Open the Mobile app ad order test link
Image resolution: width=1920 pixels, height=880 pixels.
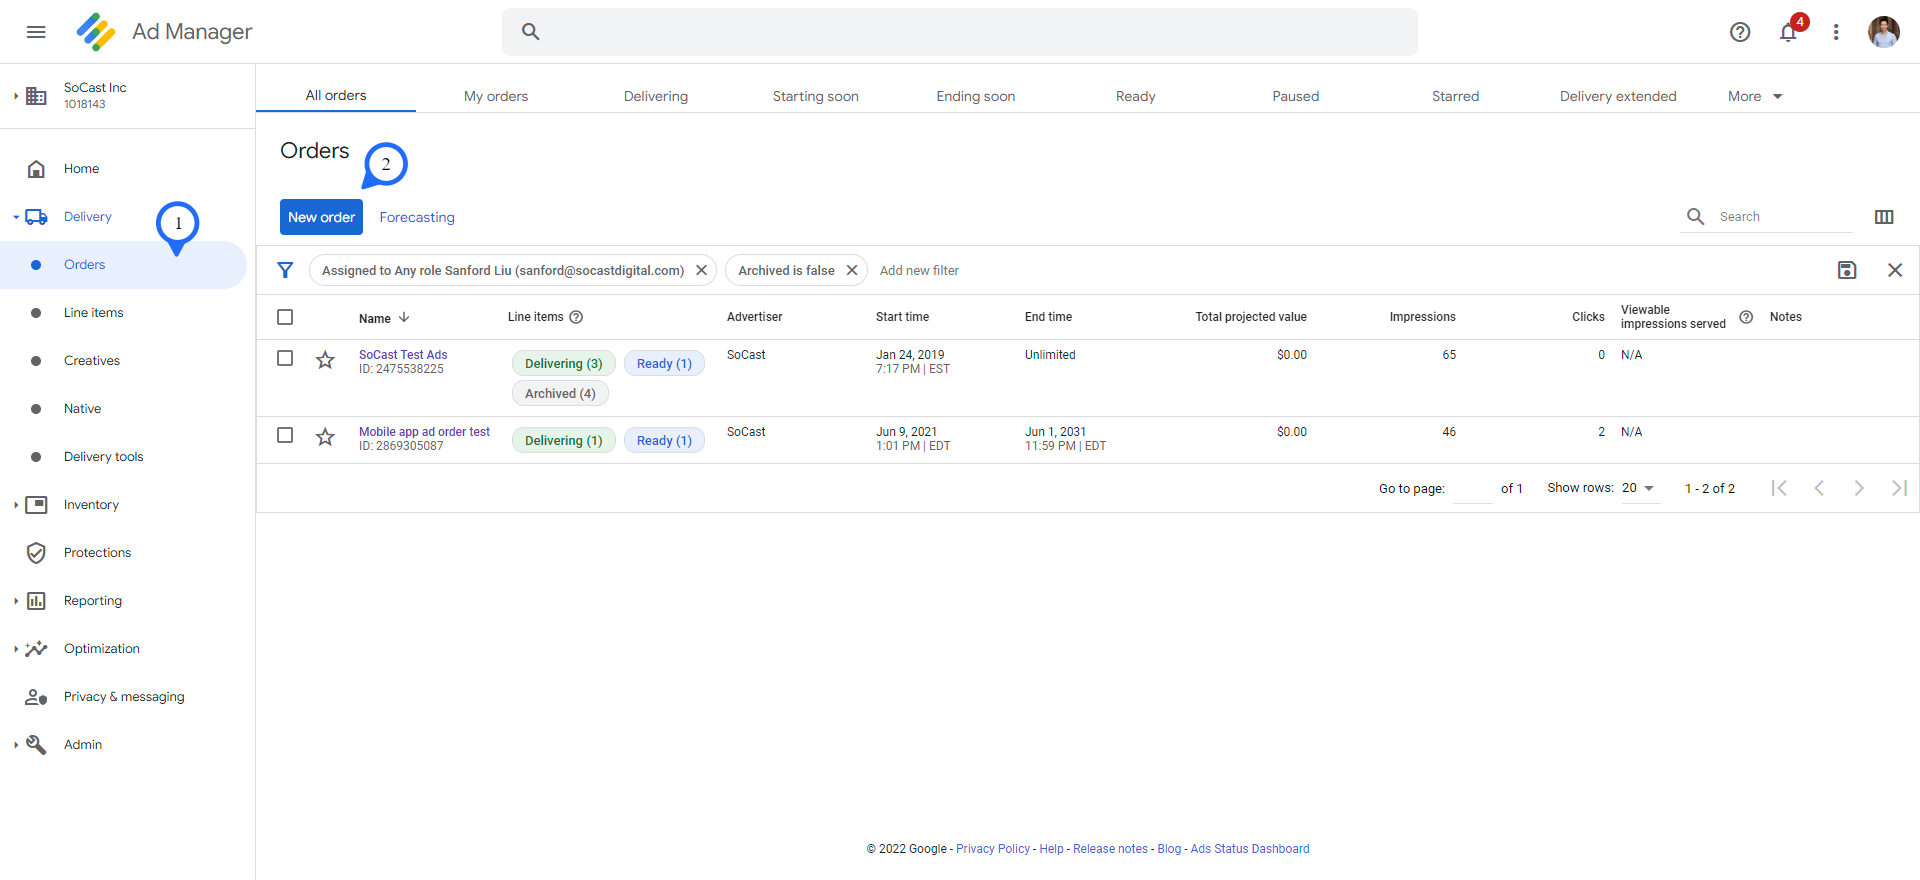(x=424, y=431)
